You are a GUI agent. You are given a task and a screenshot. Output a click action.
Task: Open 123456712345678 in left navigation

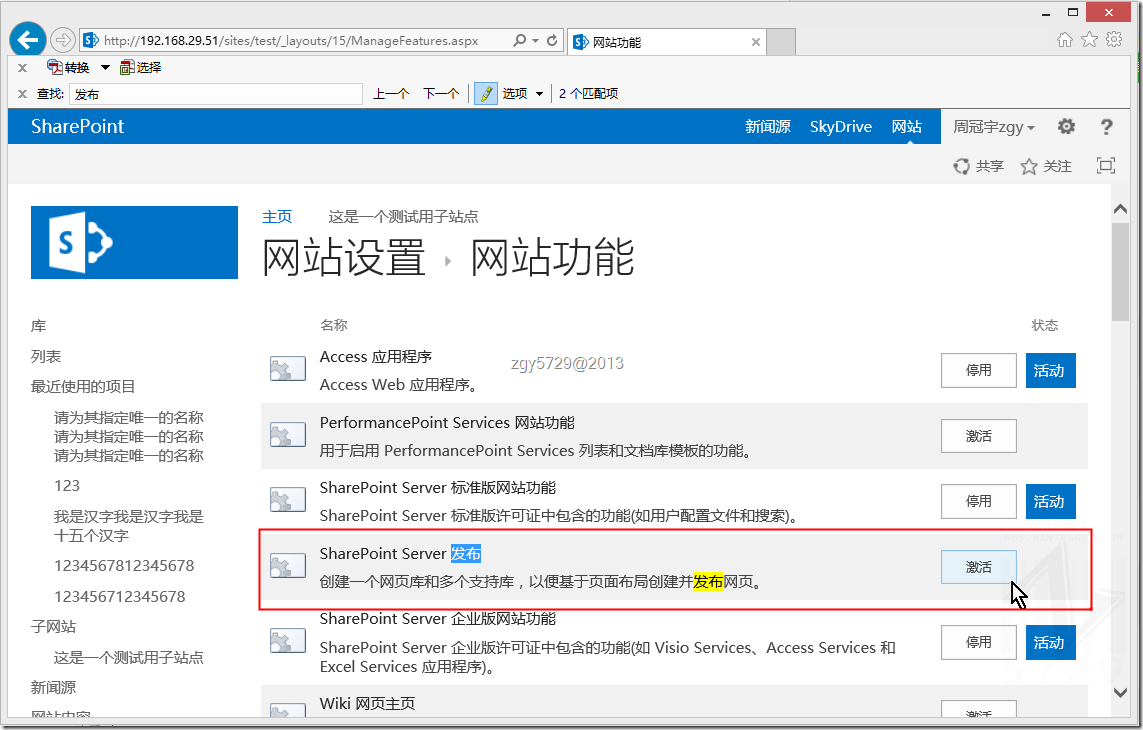coord(120,597)
